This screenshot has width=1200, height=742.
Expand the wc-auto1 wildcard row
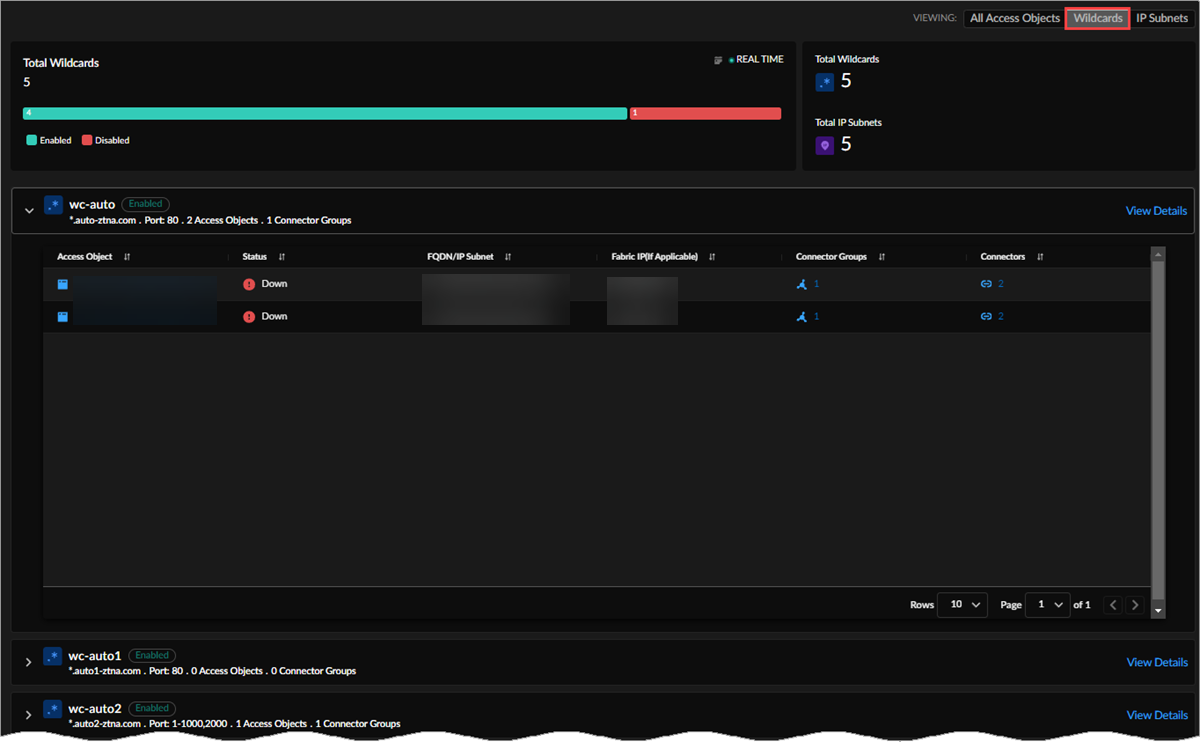click(x=29, y=662)
